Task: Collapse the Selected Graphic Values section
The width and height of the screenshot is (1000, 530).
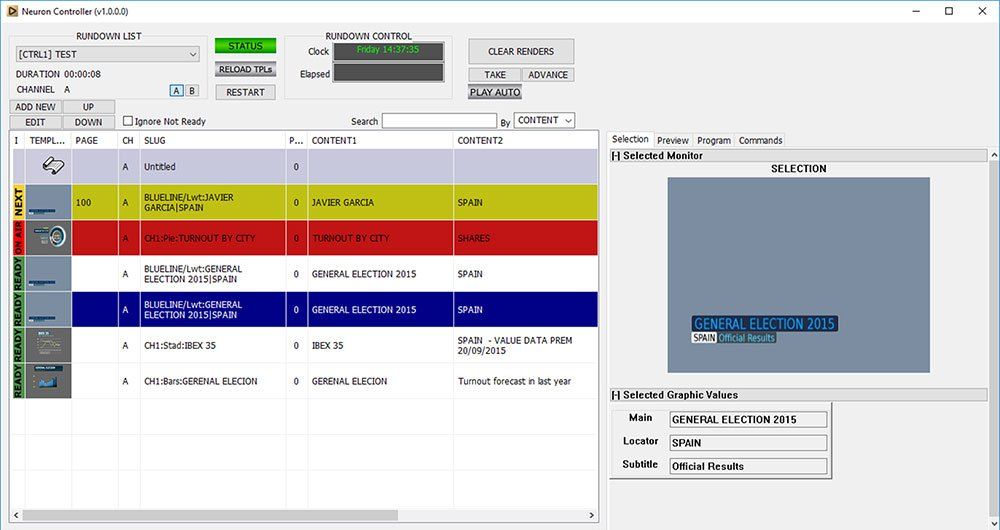Action: tap(616, 395)
